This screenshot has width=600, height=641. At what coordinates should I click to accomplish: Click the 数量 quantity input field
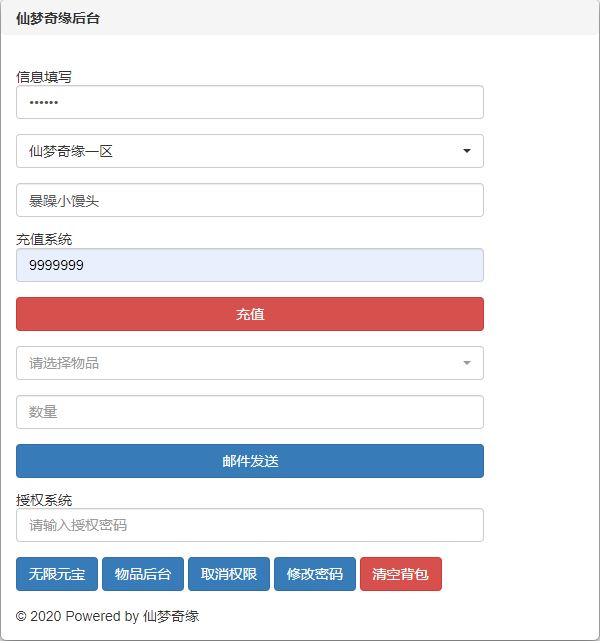tap(249, 412)
